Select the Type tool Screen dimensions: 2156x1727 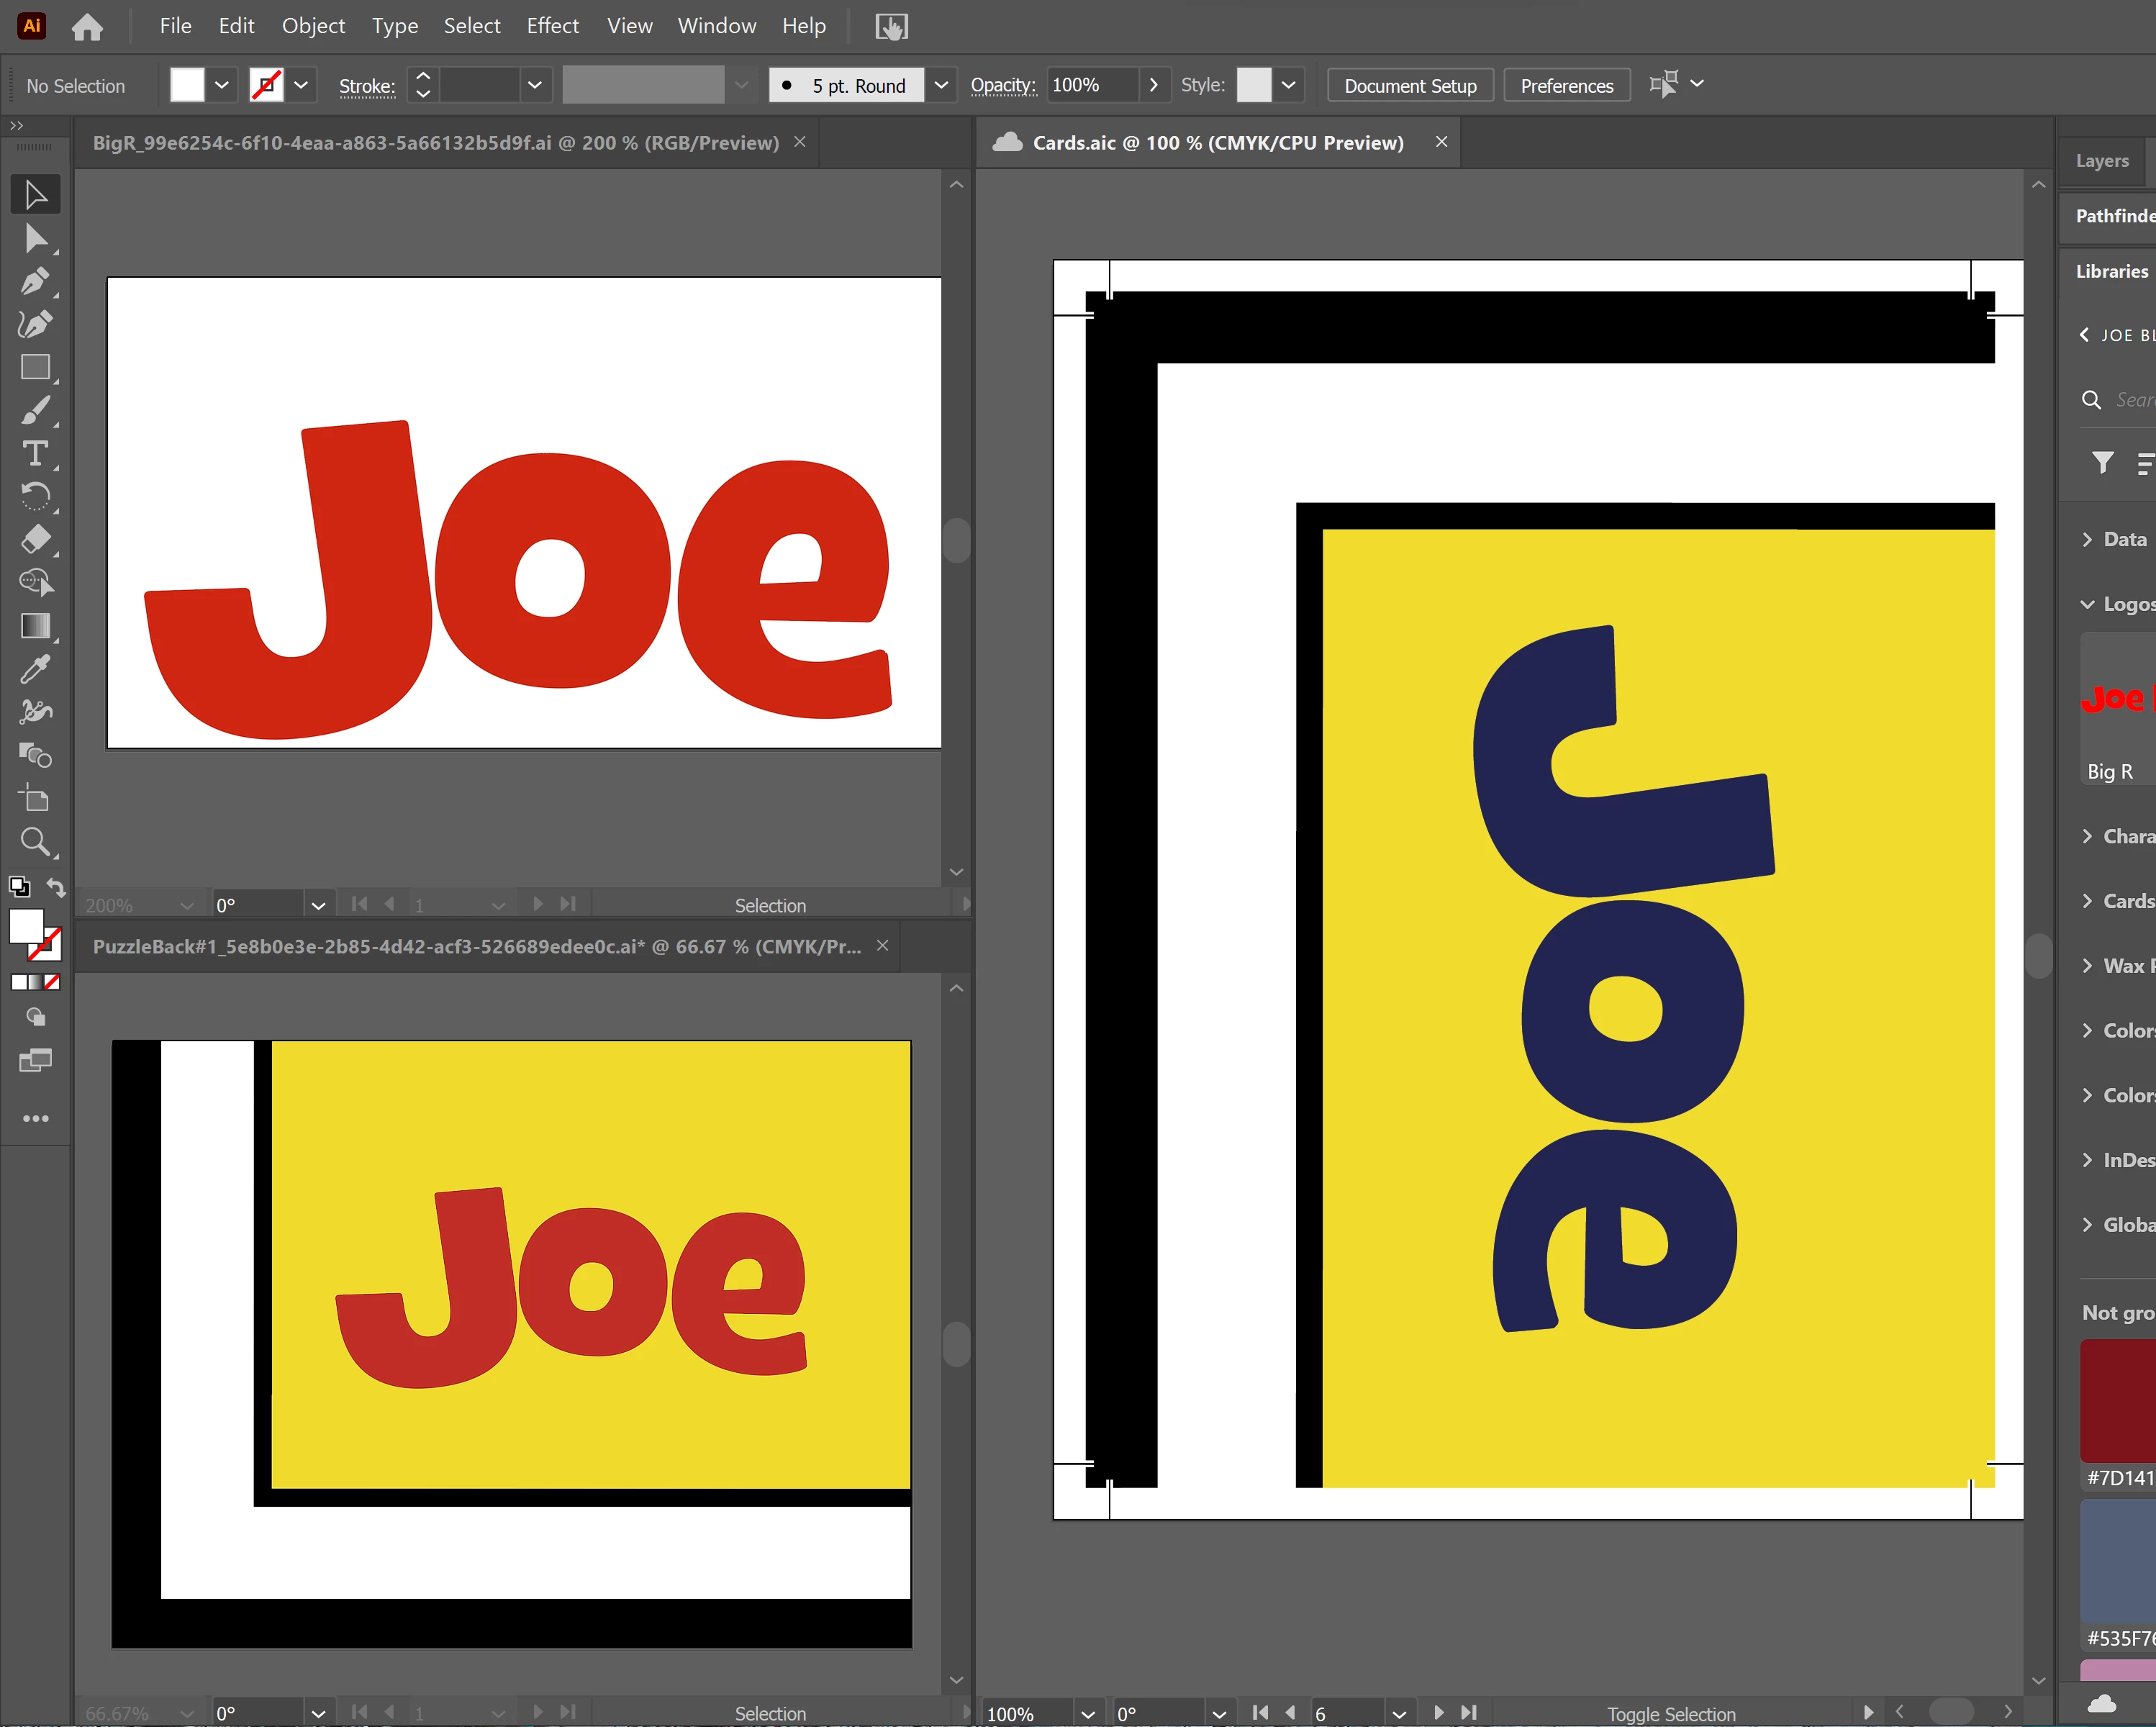(x=34, y=454)
